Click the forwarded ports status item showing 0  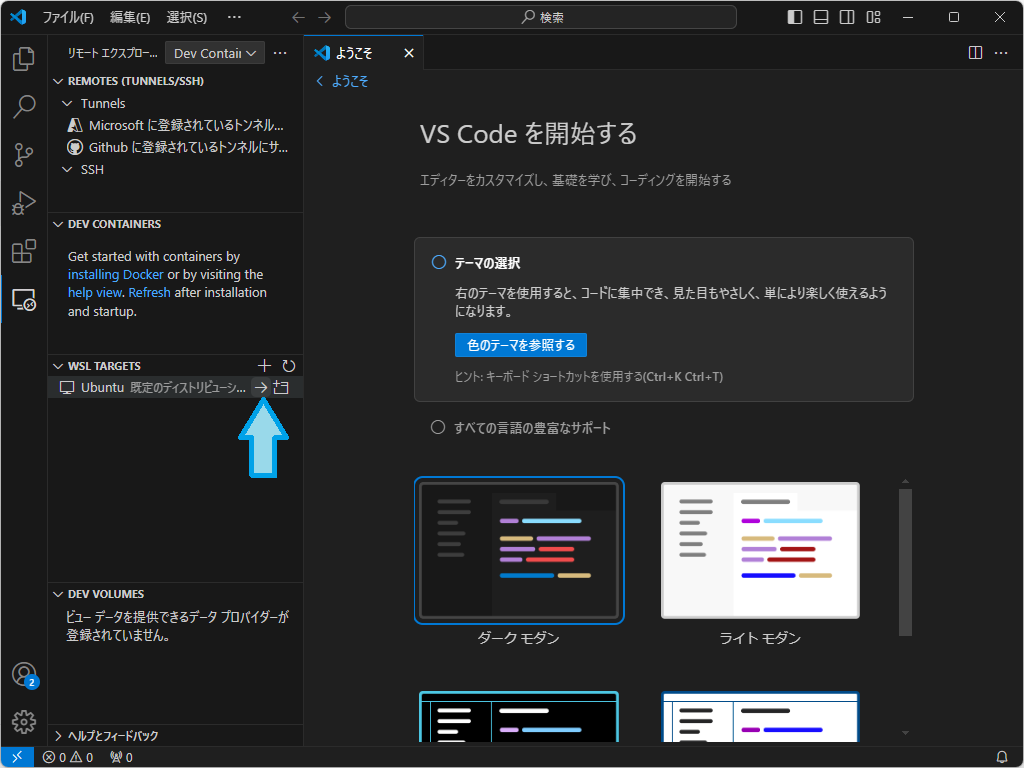click(121, 758)
